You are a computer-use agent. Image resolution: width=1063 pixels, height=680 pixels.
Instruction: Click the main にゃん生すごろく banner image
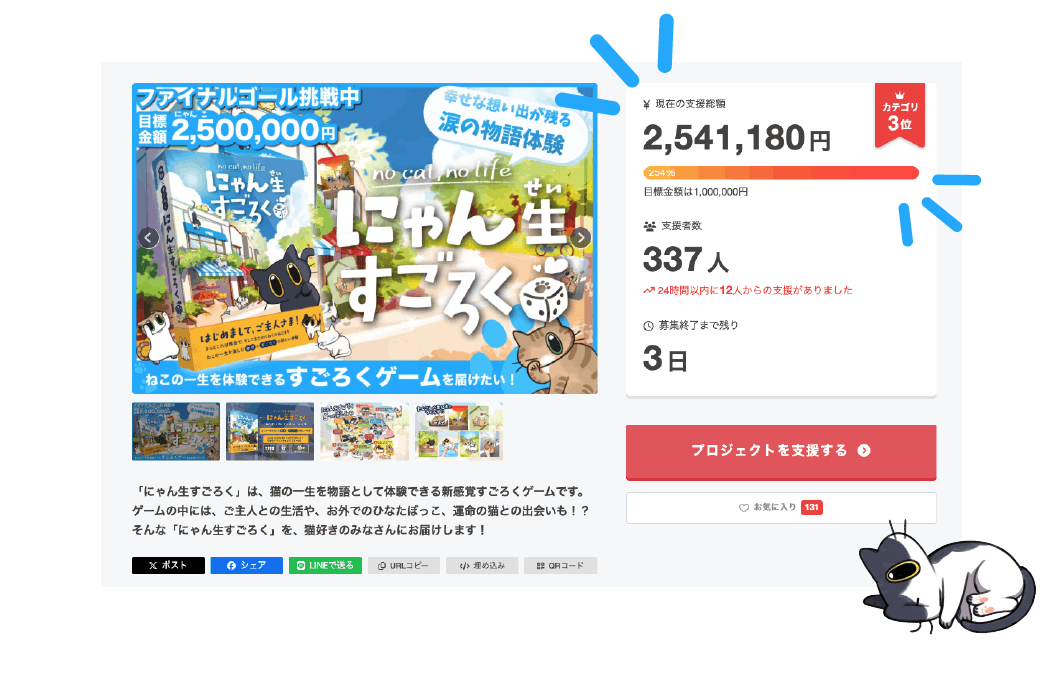point(365,239)
